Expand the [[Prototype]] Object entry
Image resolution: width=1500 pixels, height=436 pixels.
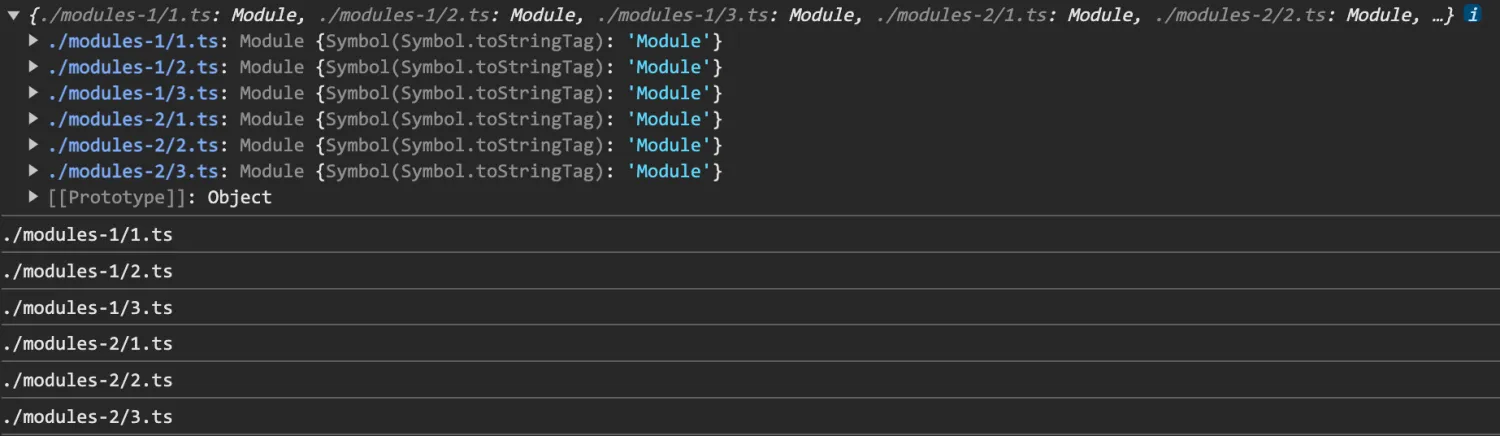click(x=34, y=197)
